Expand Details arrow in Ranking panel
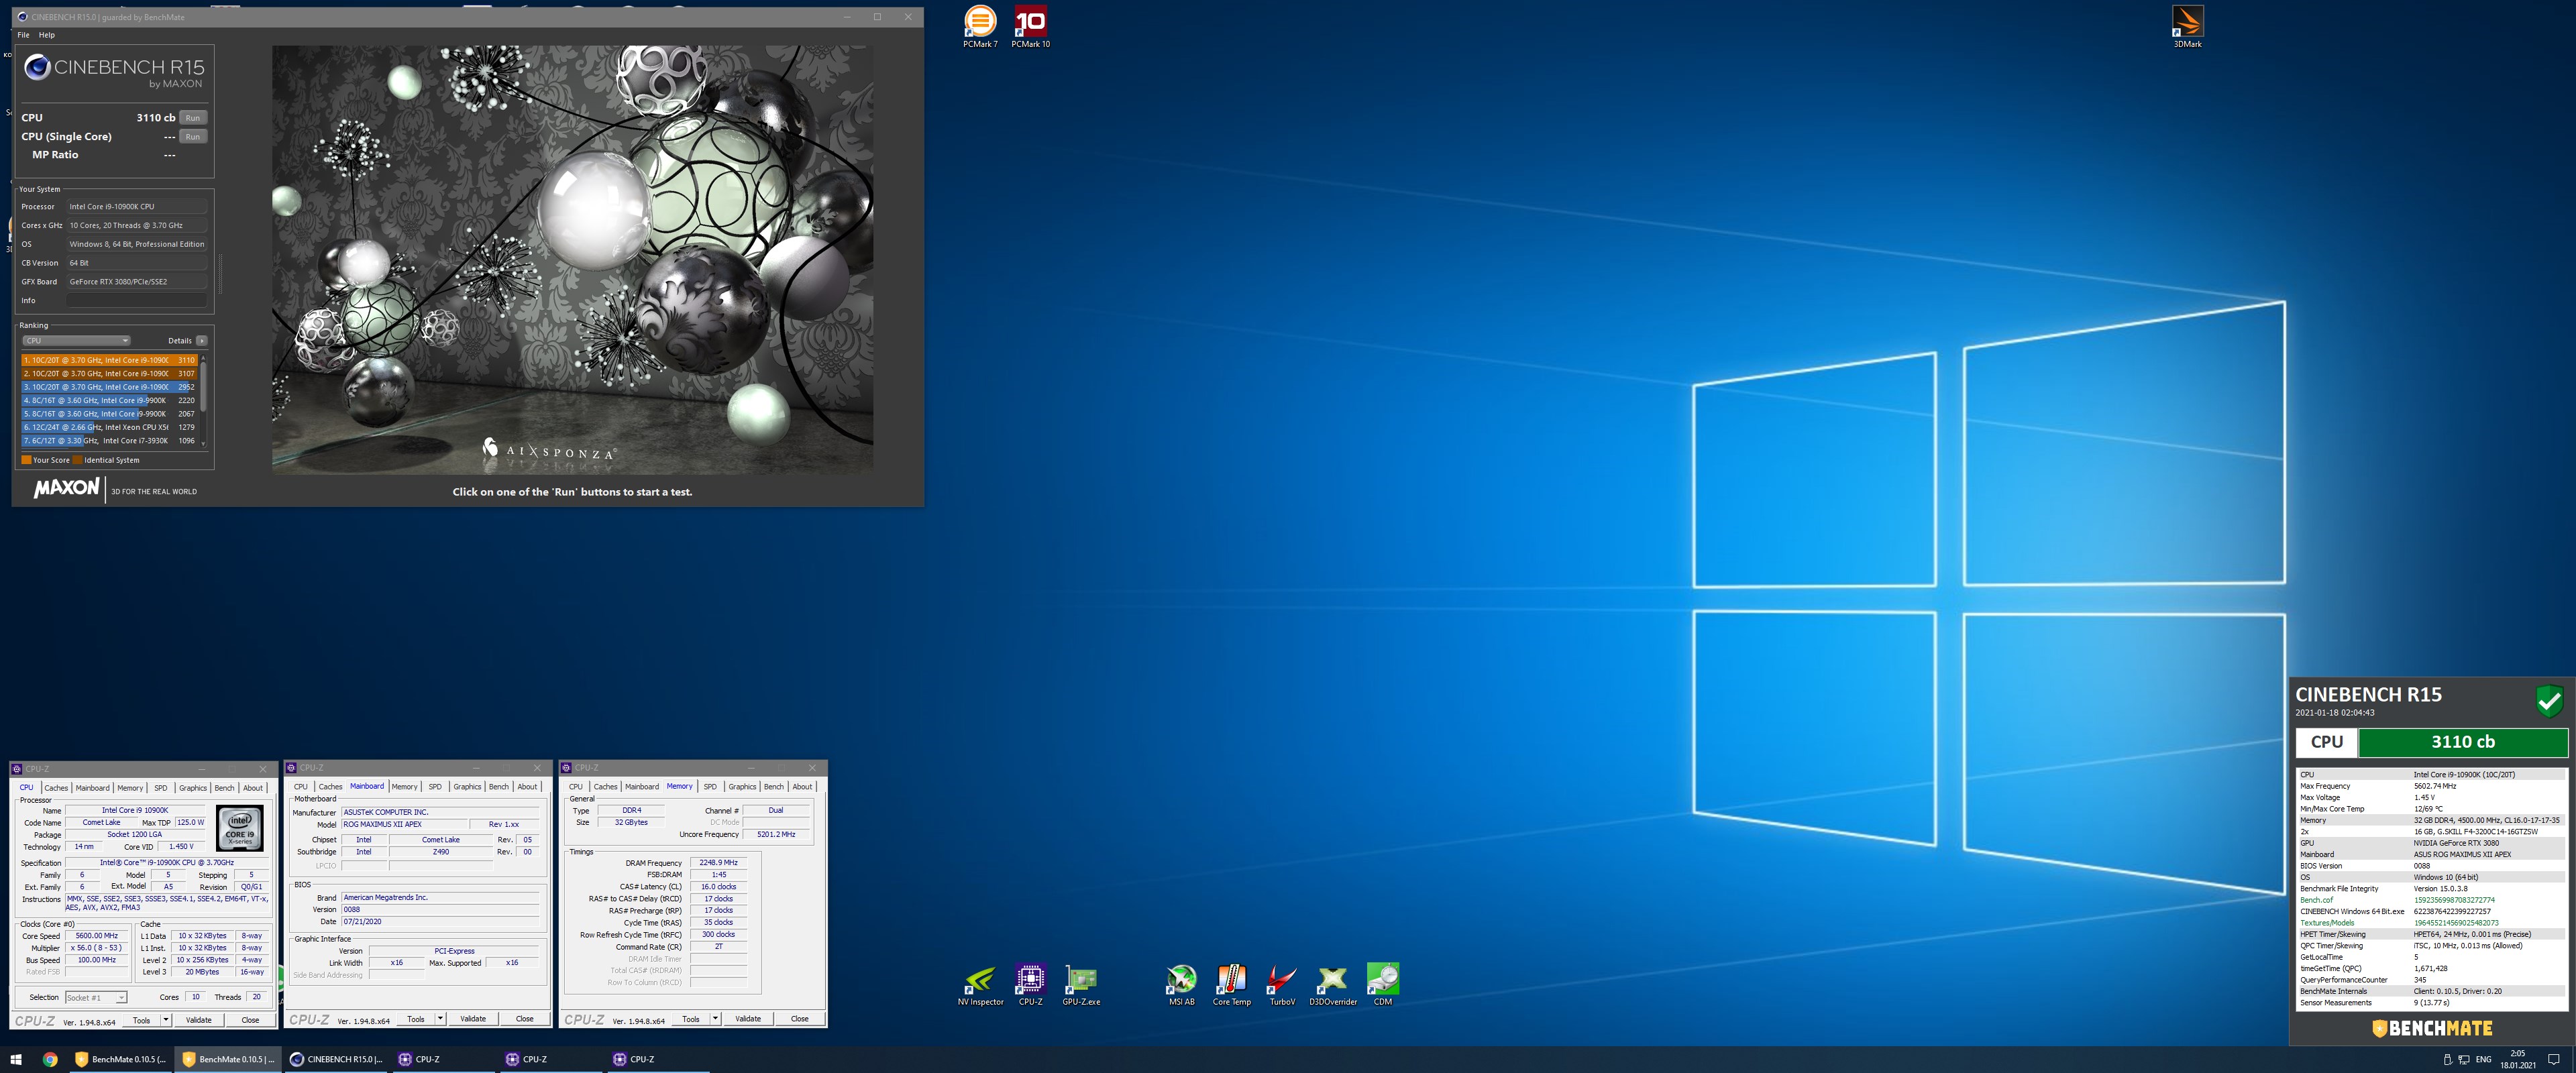 tap(202, 340)
